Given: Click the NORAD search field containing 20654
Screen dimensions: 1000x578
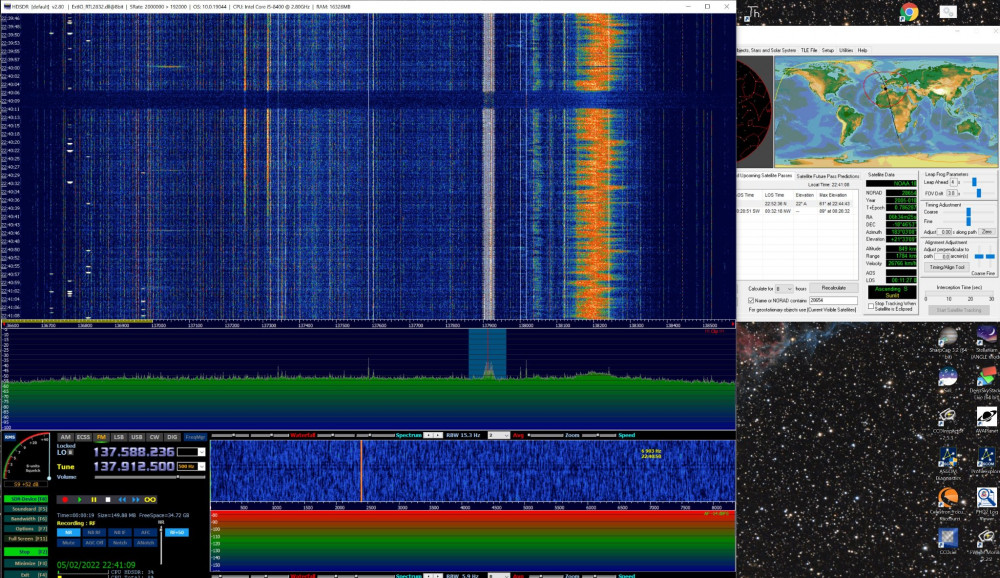Looking at the screenshot, I should pyautogui.click(x=833, y=300).
